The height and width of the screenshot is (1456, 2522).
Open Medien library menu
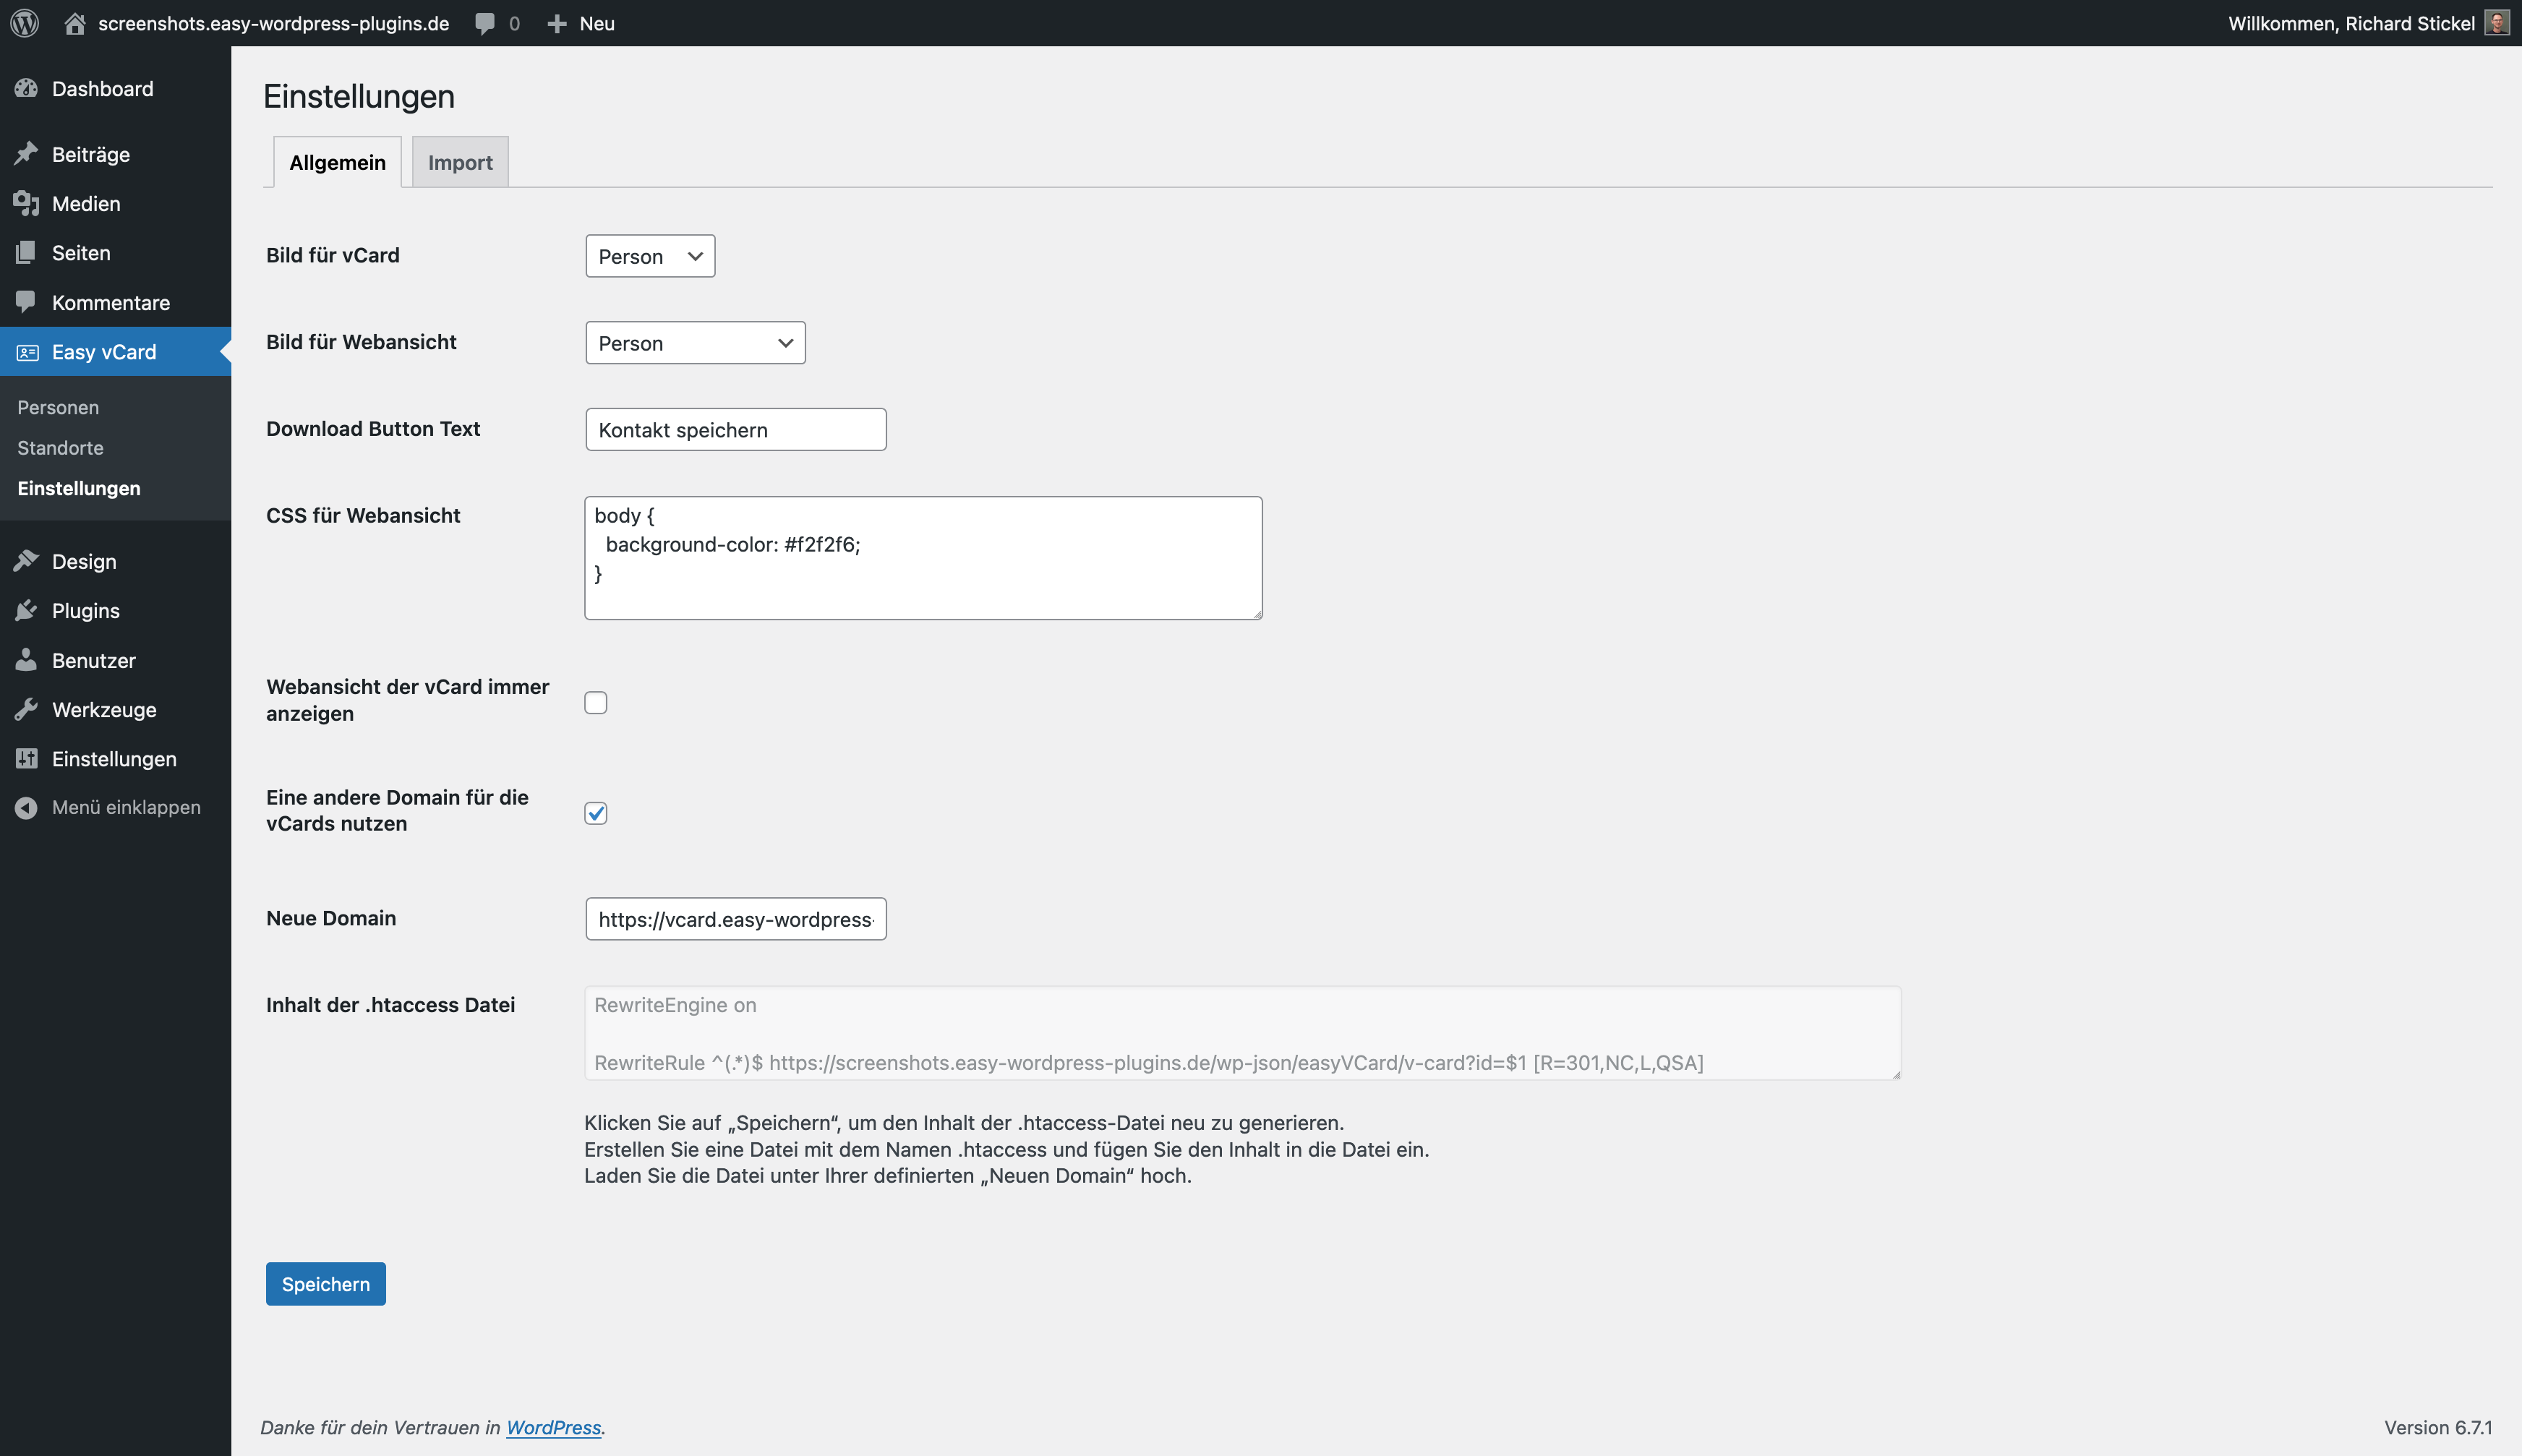pyautogui.click(x=115, y=203)
